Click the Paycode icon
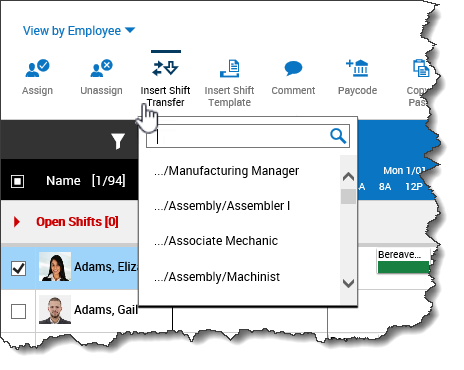The height and width of the screenshot is (370, 464). (x=357, y=68)
